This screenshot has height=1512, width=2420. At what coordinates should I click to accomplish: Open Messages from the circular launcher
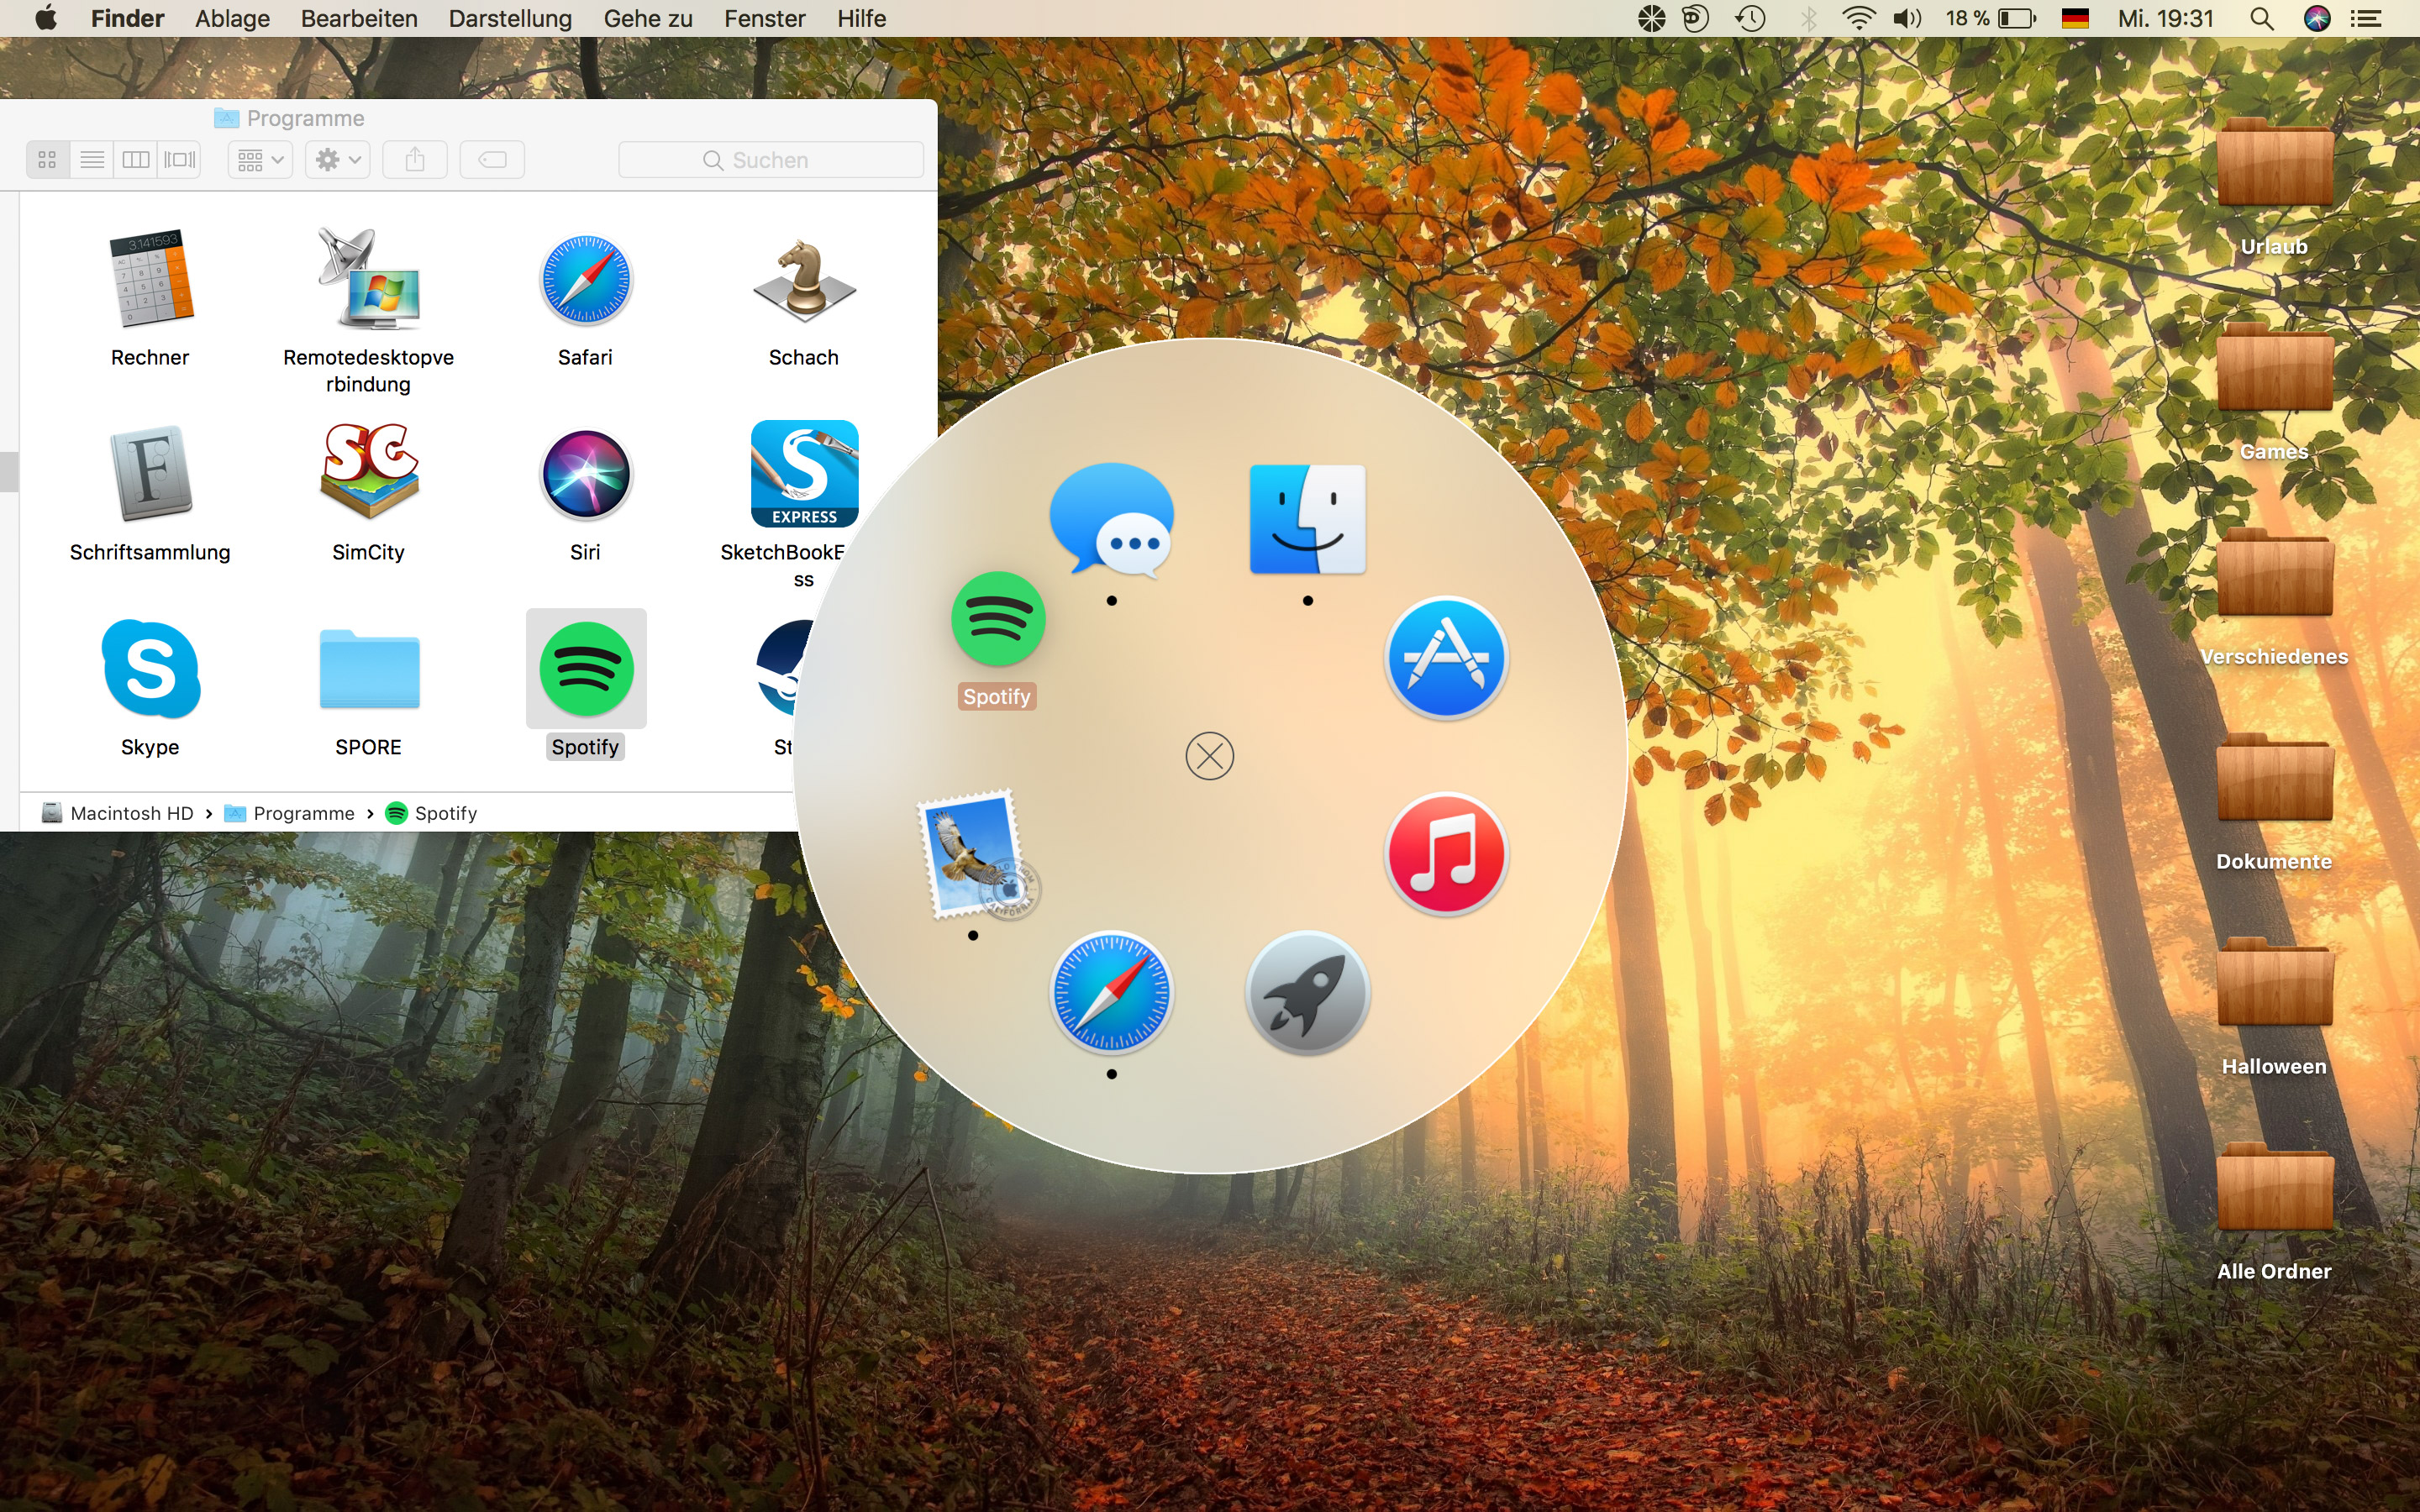1111,519
